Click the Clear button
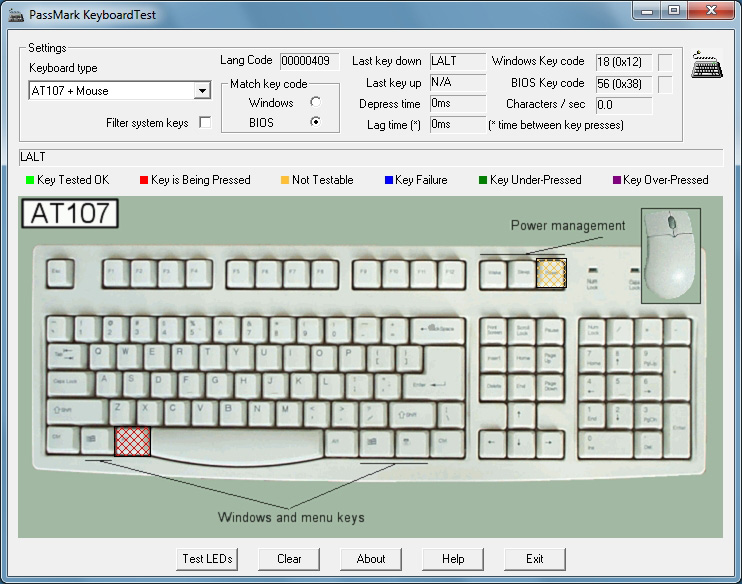Image resolution: width=742 pixels, height=584 pixels. point(289,559)
